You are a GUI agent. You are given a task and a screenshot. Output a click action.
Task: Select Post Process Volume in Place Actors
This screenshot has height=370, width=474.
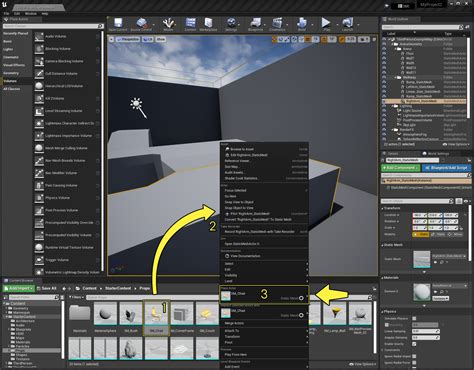[67, 210]
